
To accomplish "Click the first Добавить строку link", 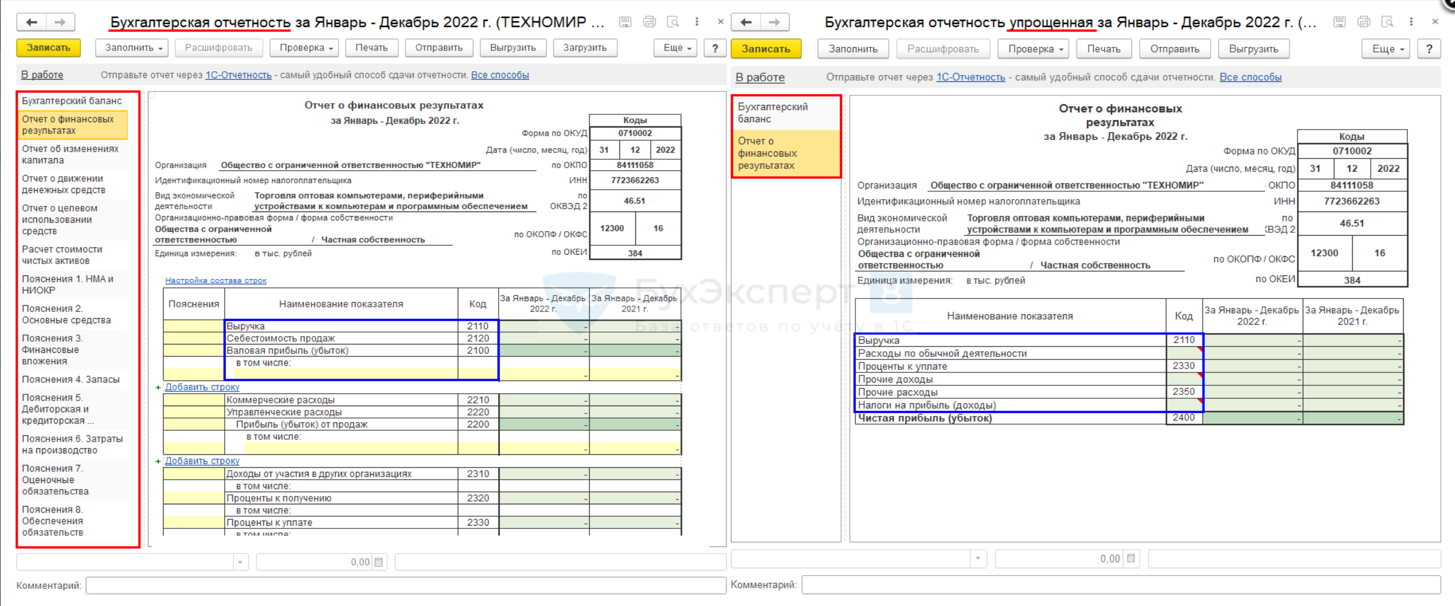I will [202, 387].
